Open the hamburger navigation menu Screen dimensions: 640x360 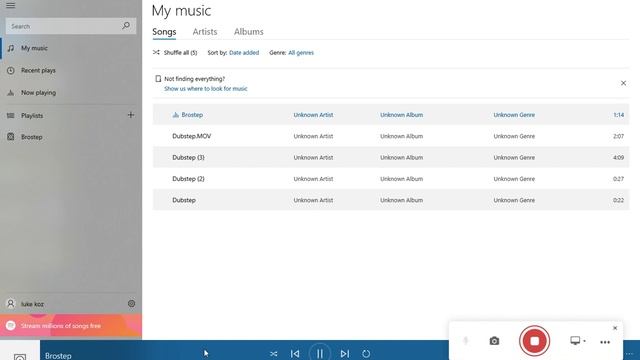tap(11, 5)
